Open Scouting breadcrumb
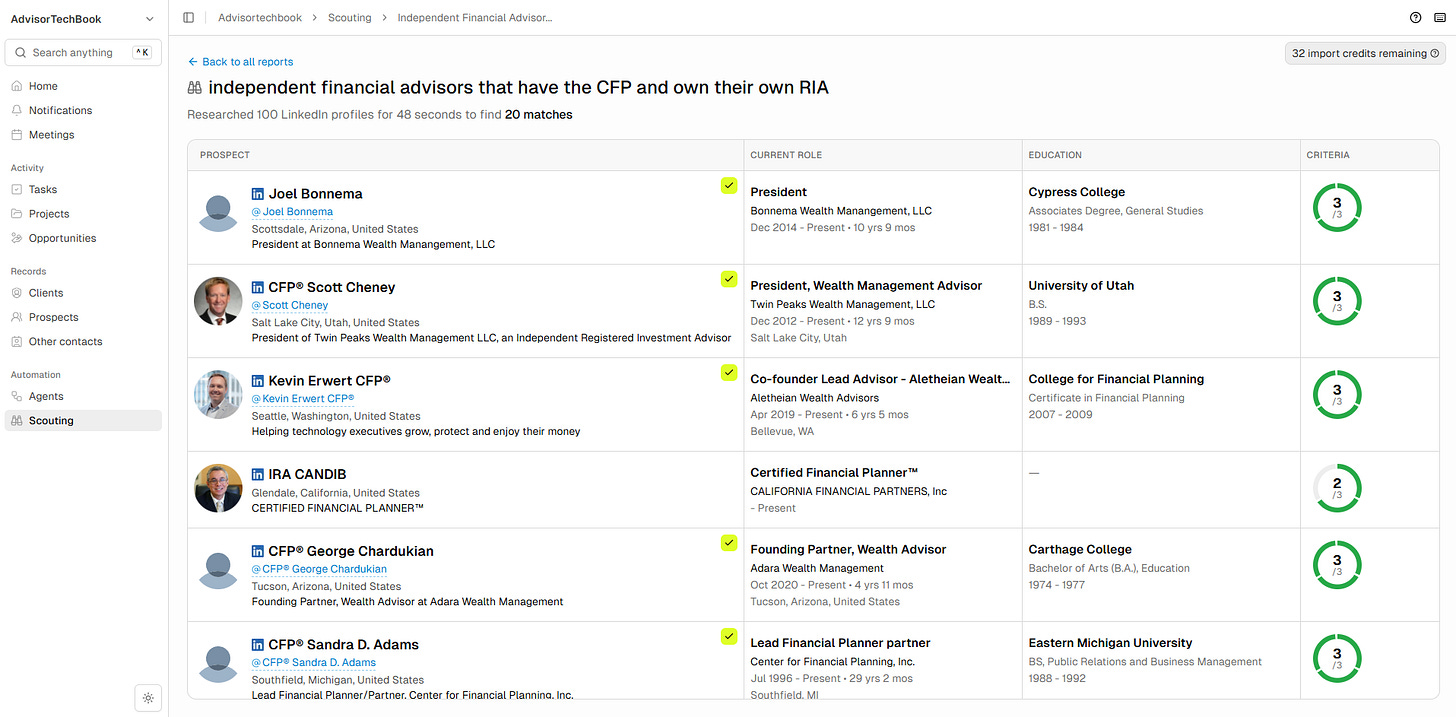The height and width of the screenshot is (717, 1456). [x=349, y=18]
